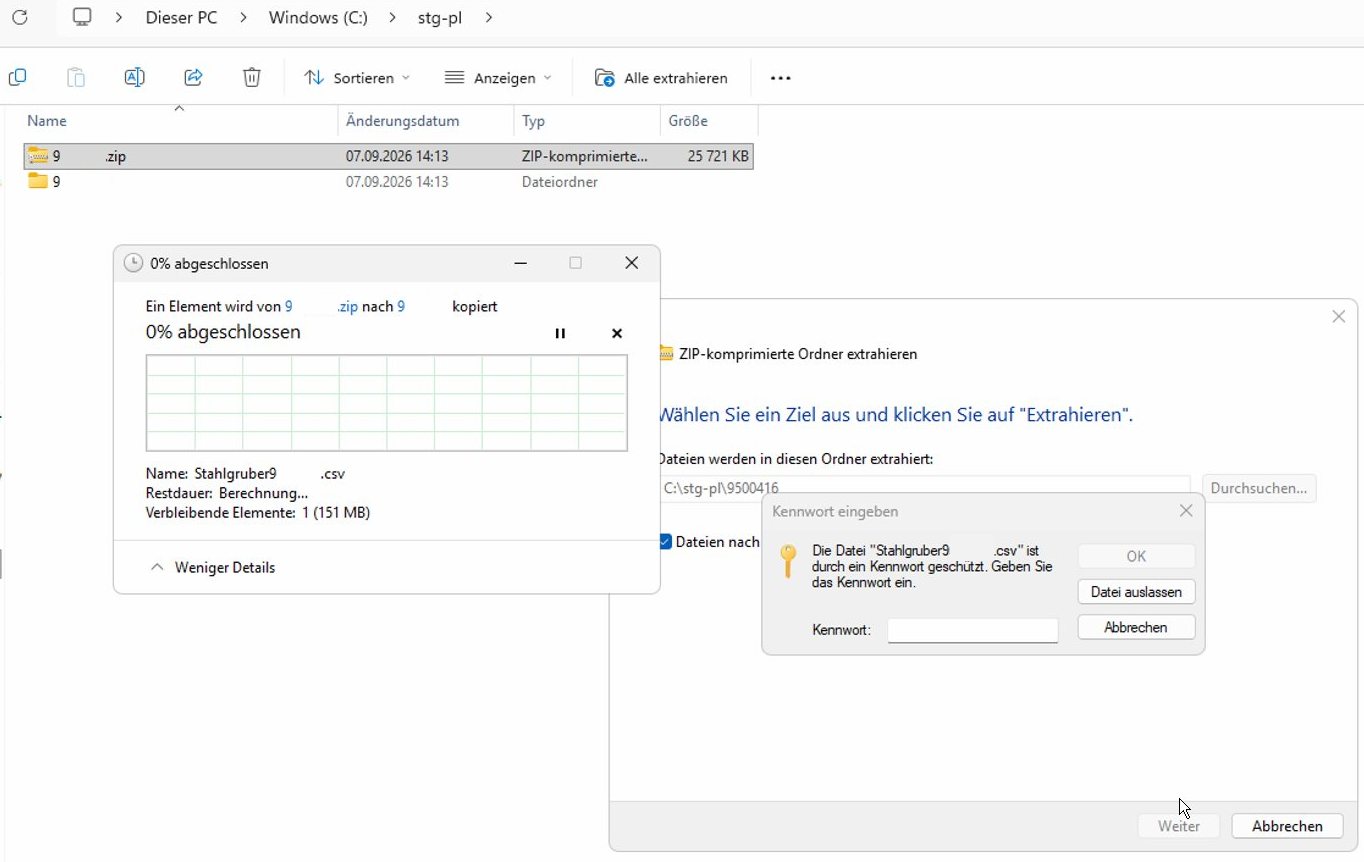Image resolution: width=1364 pixels, height=862 pixels.
Task: Click the Copy icon in the toolbar
Action: 17,77
